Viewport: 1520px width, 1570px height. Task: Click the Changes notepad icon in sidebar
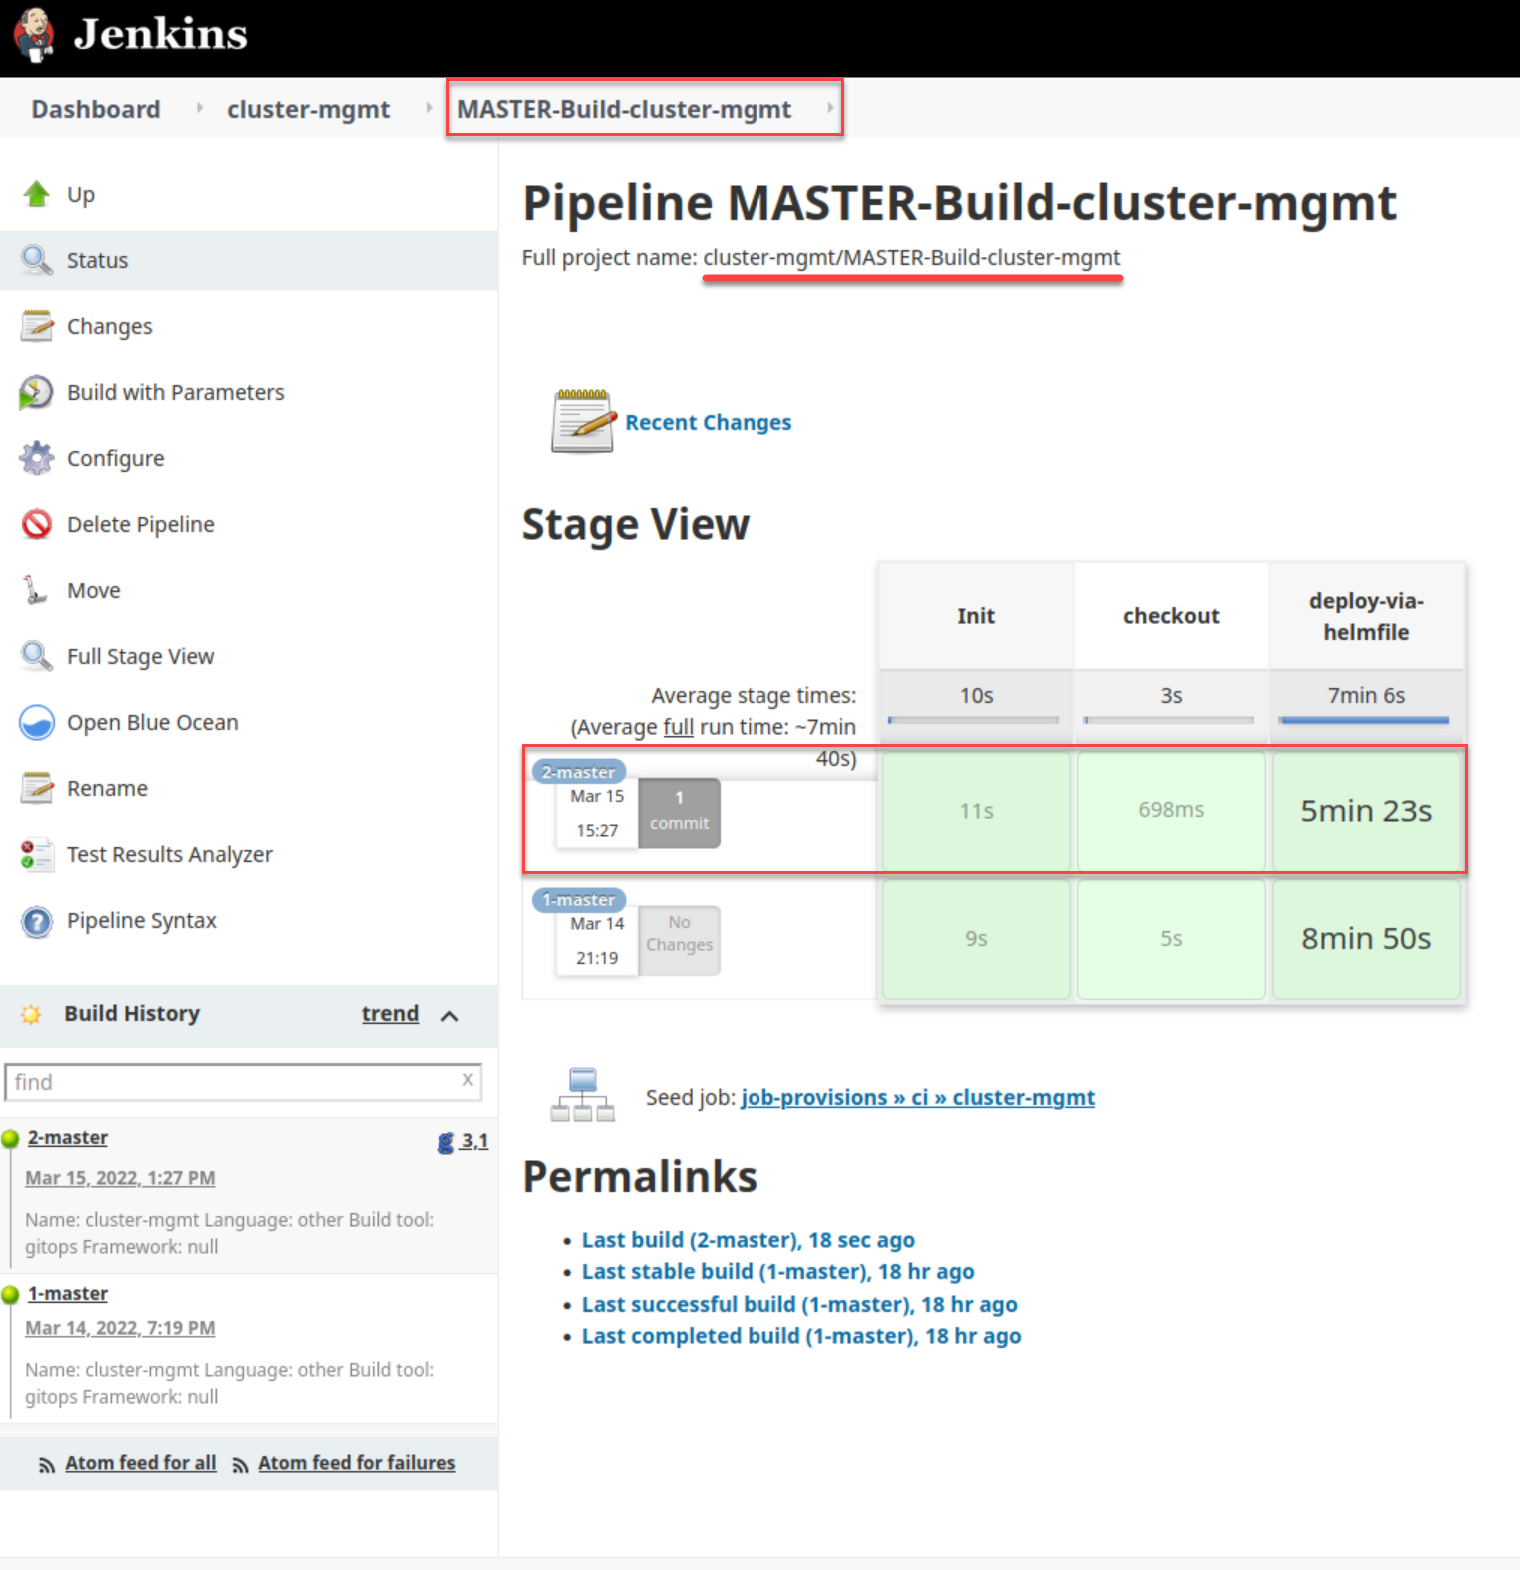37,326
